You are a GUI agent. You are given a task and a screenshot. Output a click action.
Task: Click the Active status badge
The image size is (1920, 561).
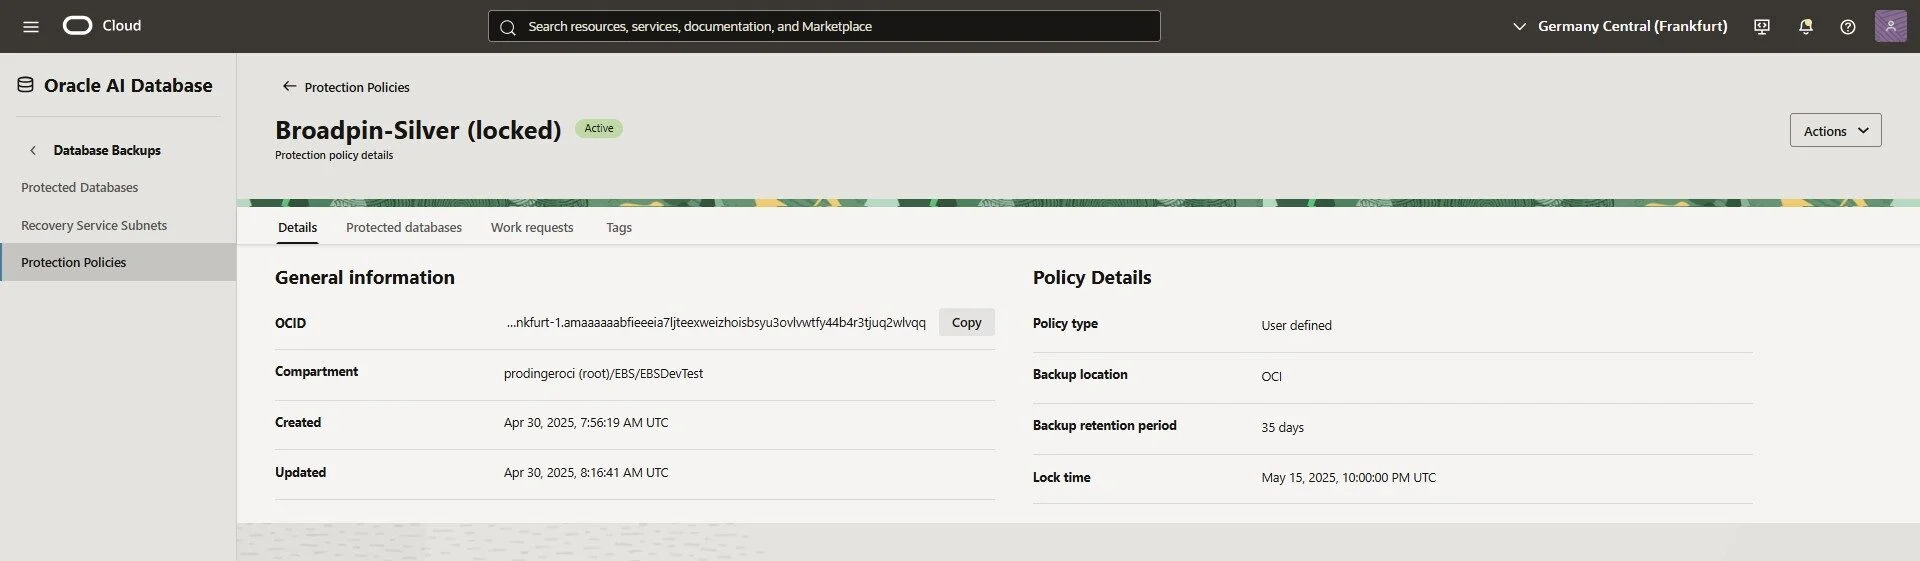pyautogui.click(x=599, y=128)
